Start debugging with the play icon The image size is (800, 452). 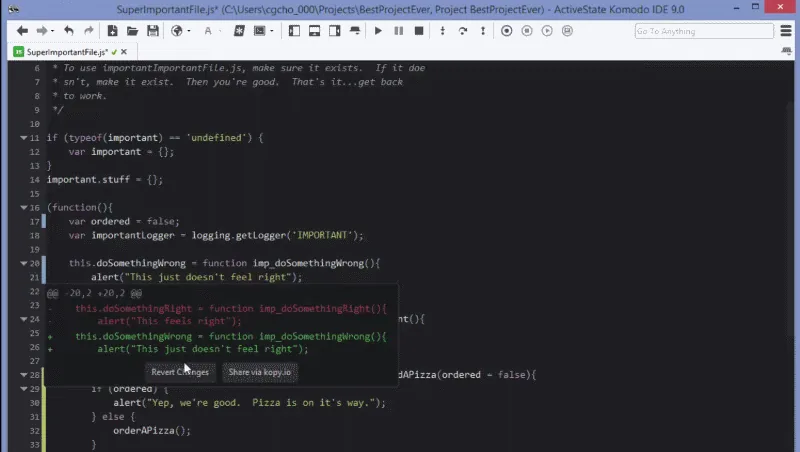[x=378, y=31]
